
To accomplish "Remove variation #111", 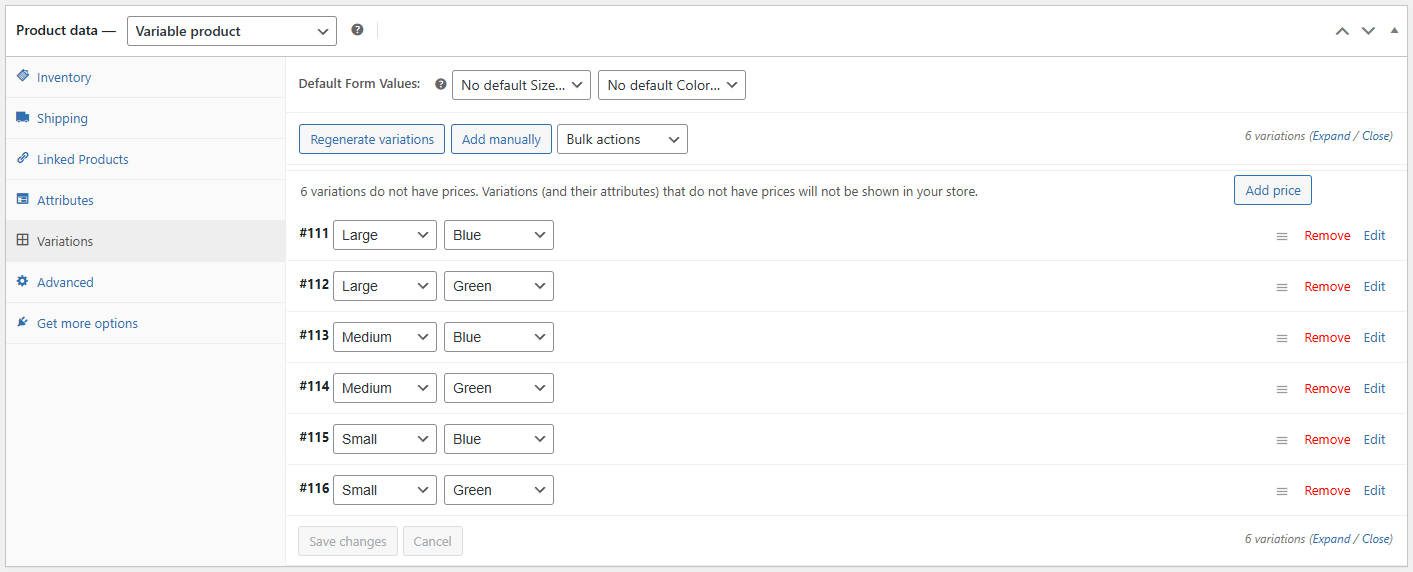I will 1327,236.
